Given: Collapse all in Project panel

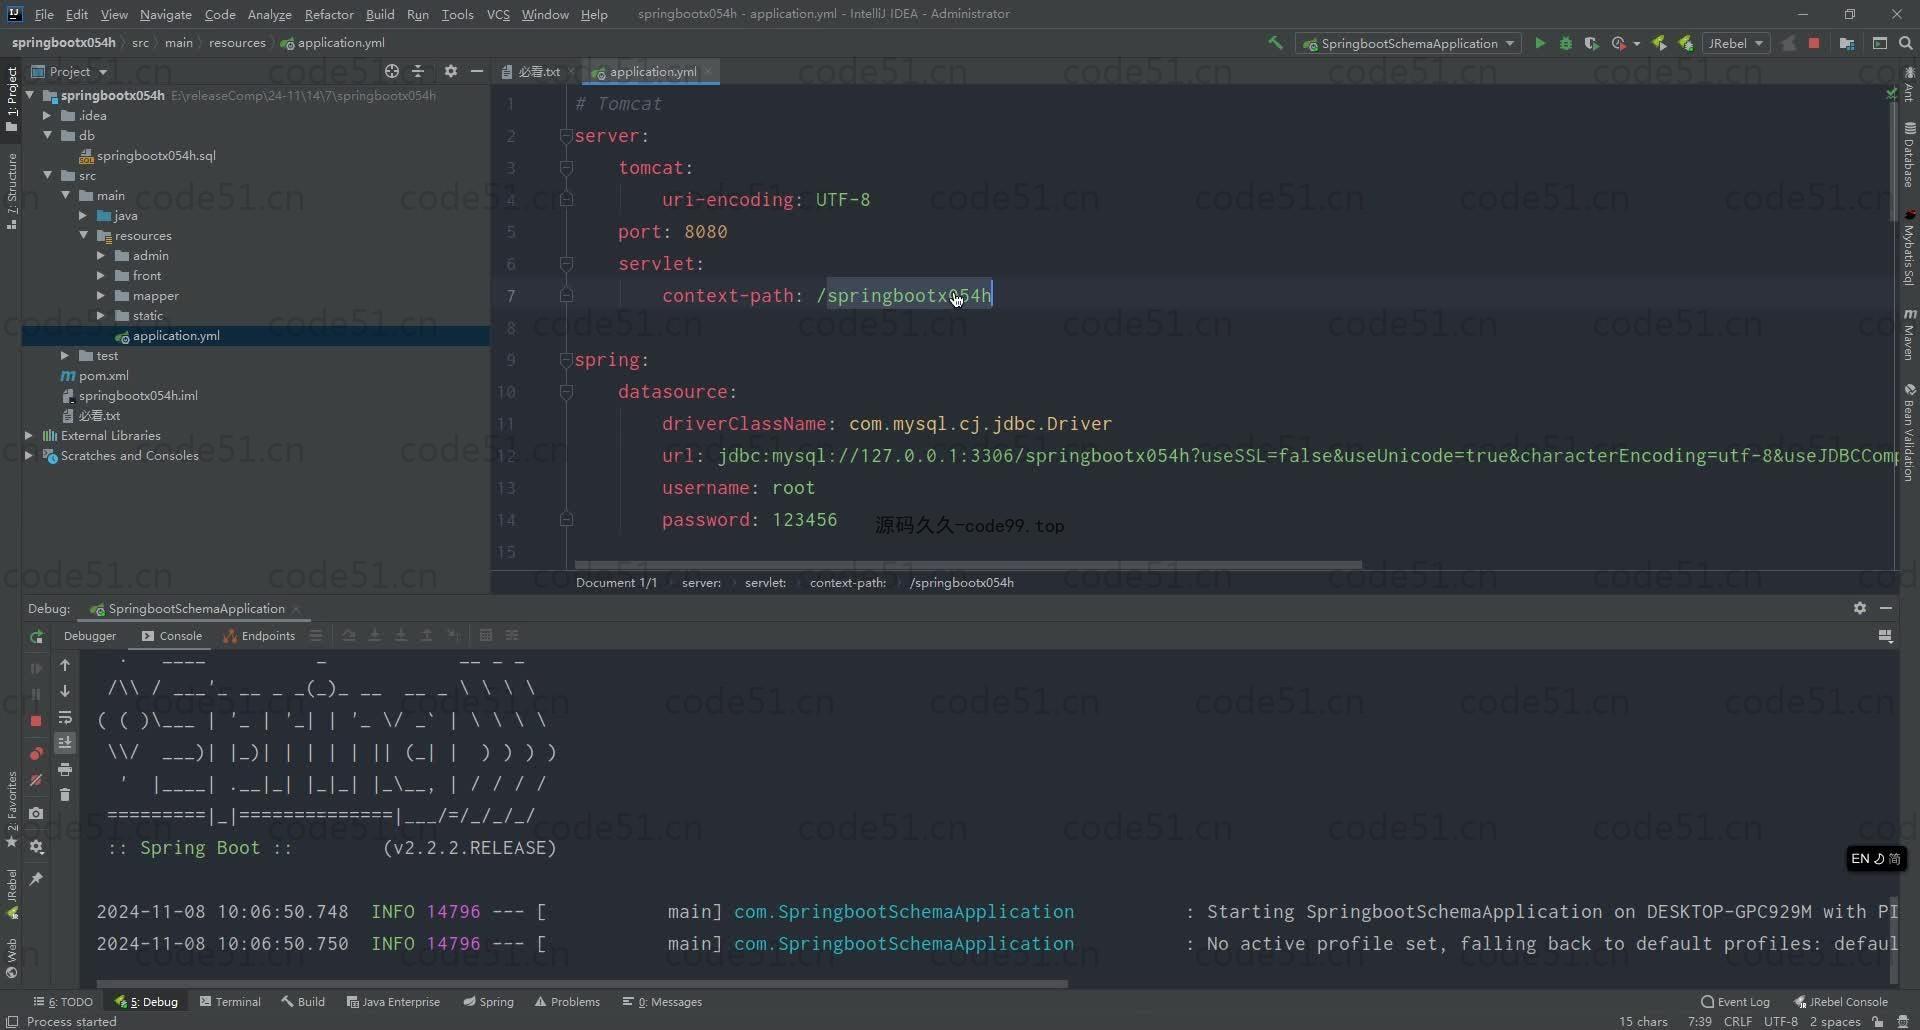Looking at the screenshot, I should (x=418, y=71).
